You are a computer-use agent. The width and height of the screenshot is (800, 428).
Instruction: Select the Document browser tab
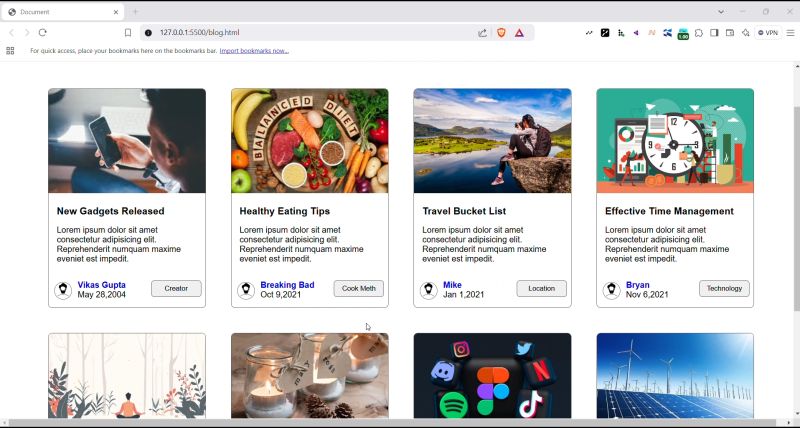pos(60,12)
